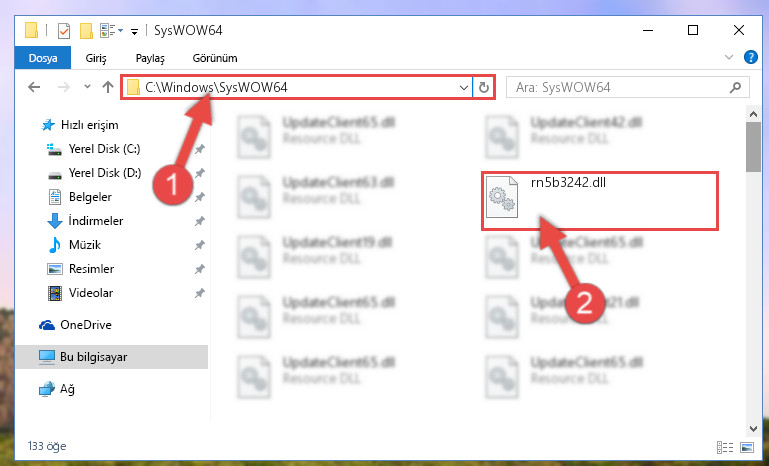Open rn5b3242.dll file icon
This screenshot has height=466, width=769.
tap(501, 197)
